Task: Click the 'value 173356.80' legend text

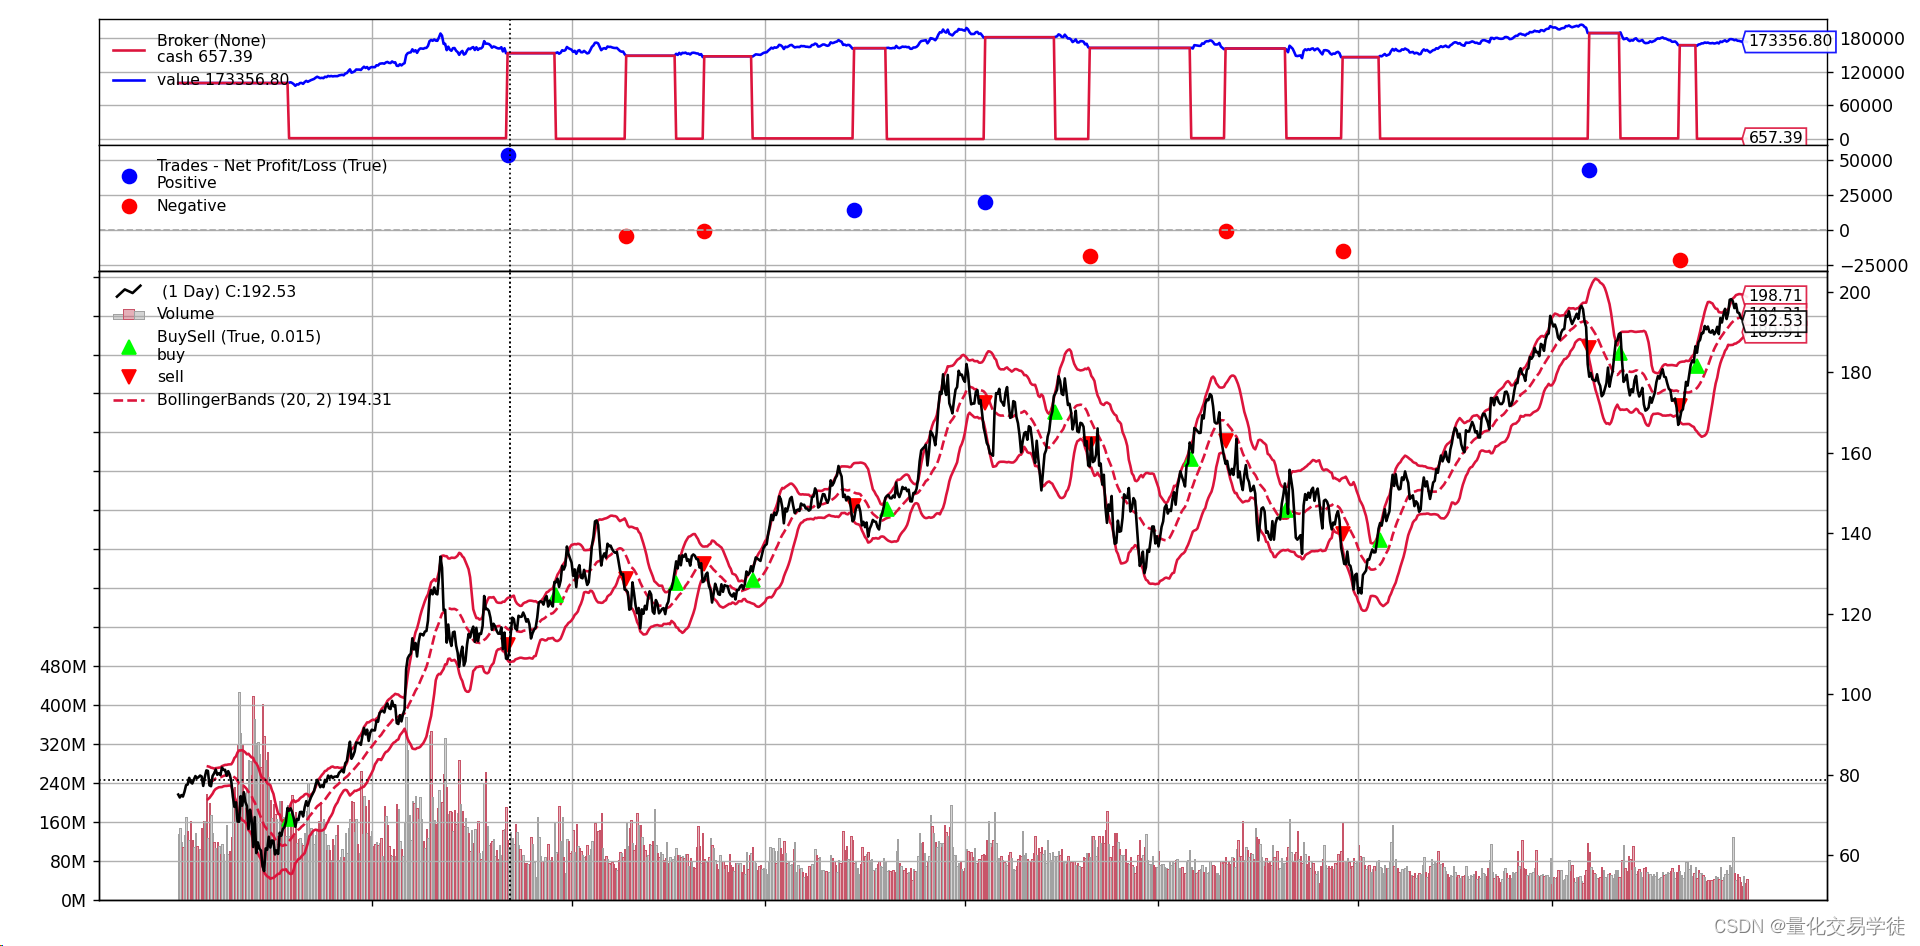Action: click(x=222, y=79)
